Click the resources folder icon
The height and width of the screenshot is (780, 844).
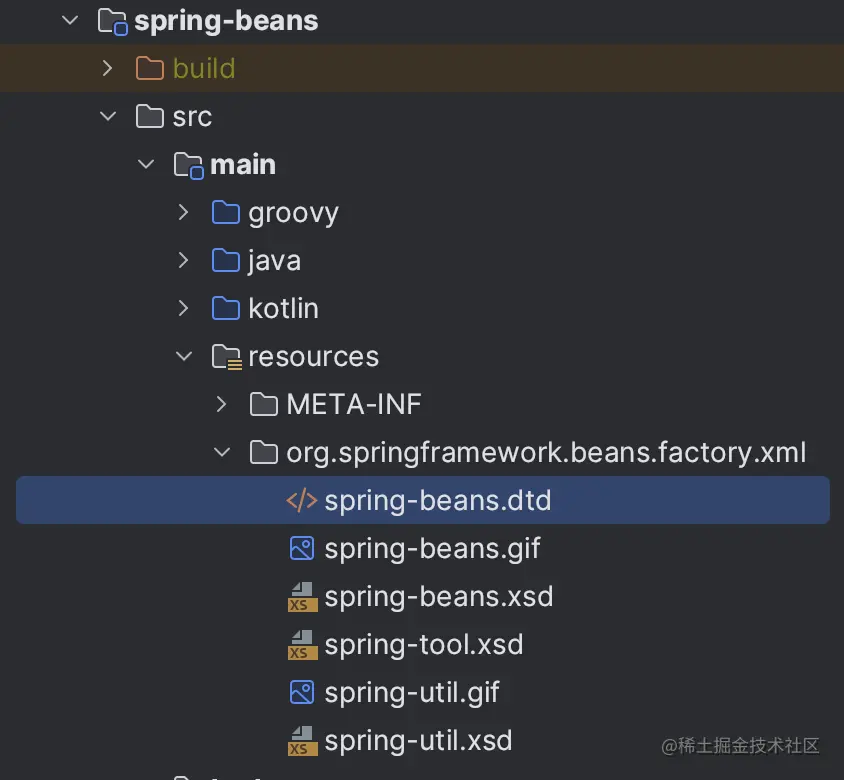pyautogui.click(x=227, y=357)
